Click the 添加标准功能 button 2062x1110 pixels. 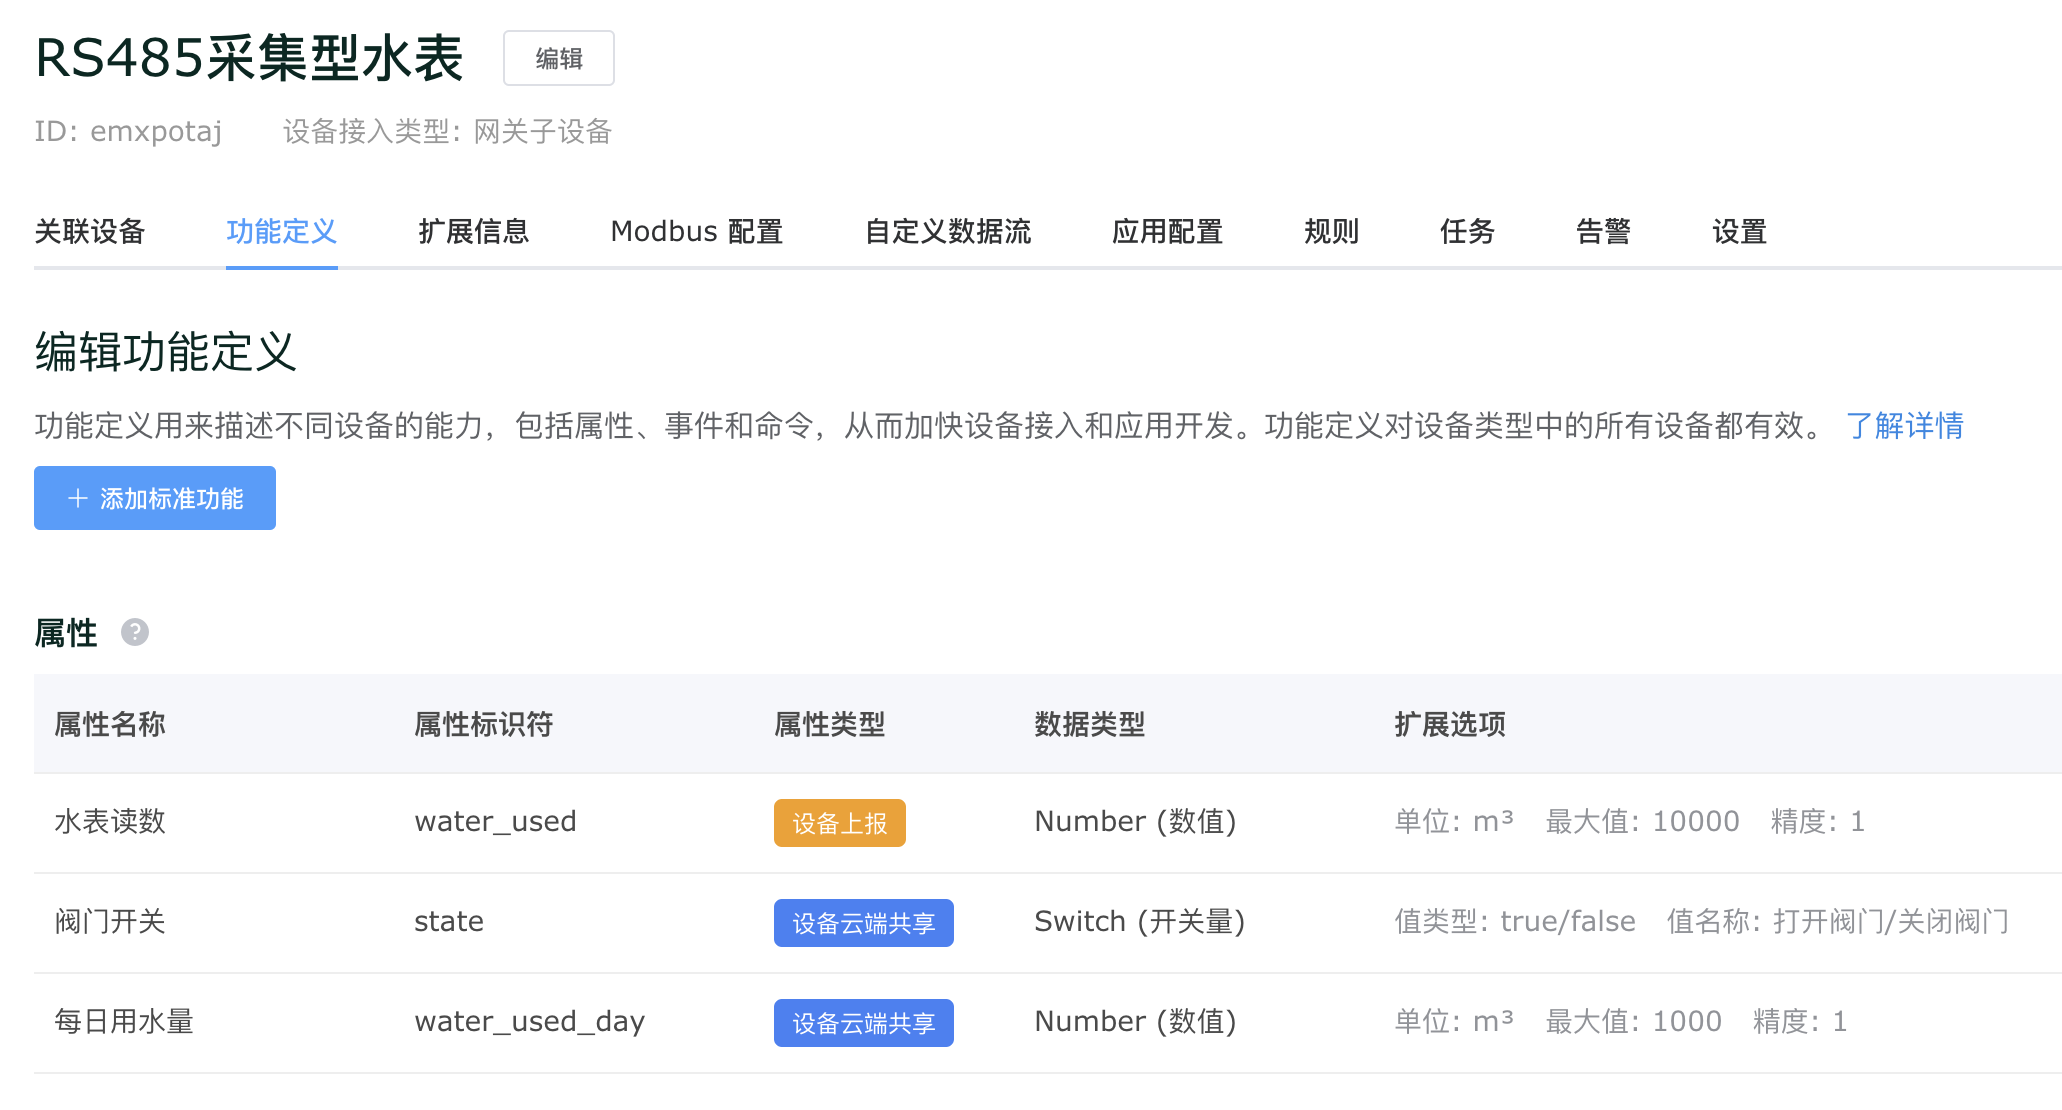point(155,498)
